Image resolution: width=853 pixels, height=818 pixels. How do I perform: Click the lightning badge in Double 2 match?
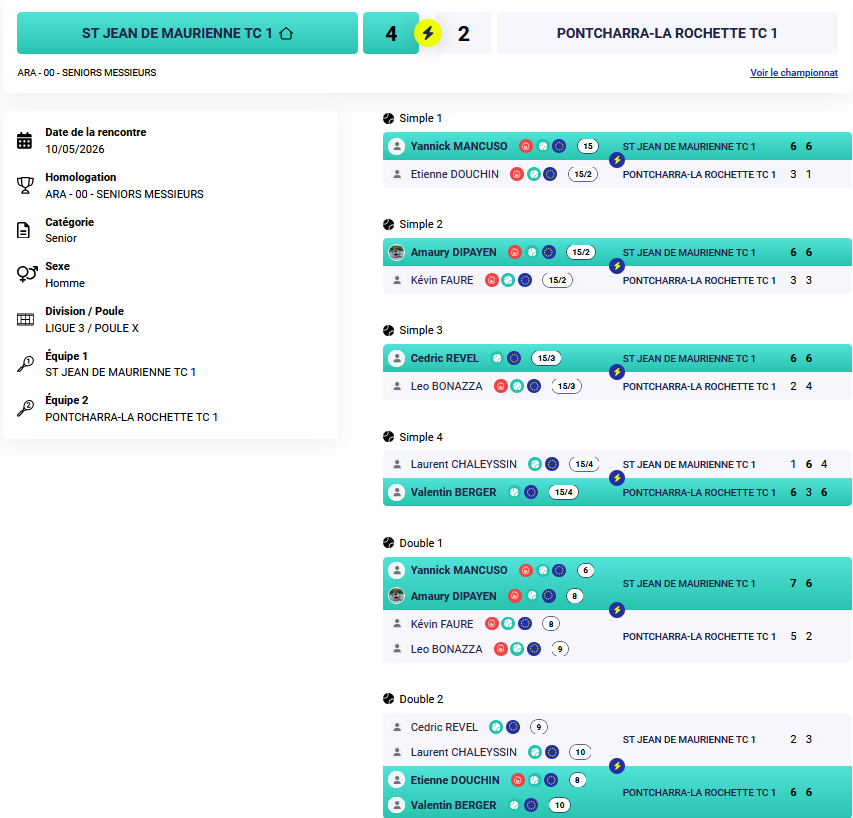tap(616, 766)
